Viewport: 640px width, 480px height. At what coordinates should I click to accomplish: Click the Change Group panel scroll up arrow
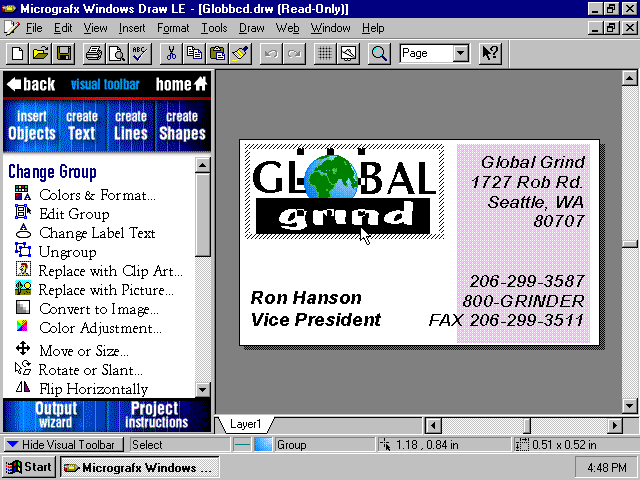click(x=202, y=165)
